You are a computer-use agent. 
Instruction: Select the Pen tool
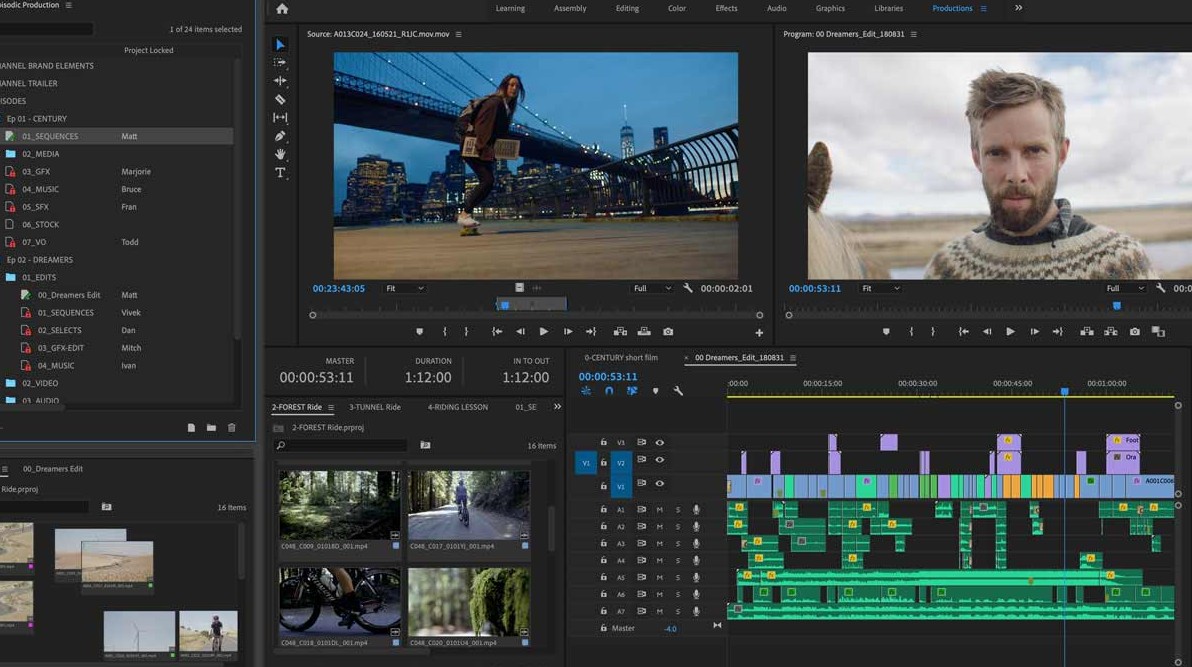click(x=280, y=136)
